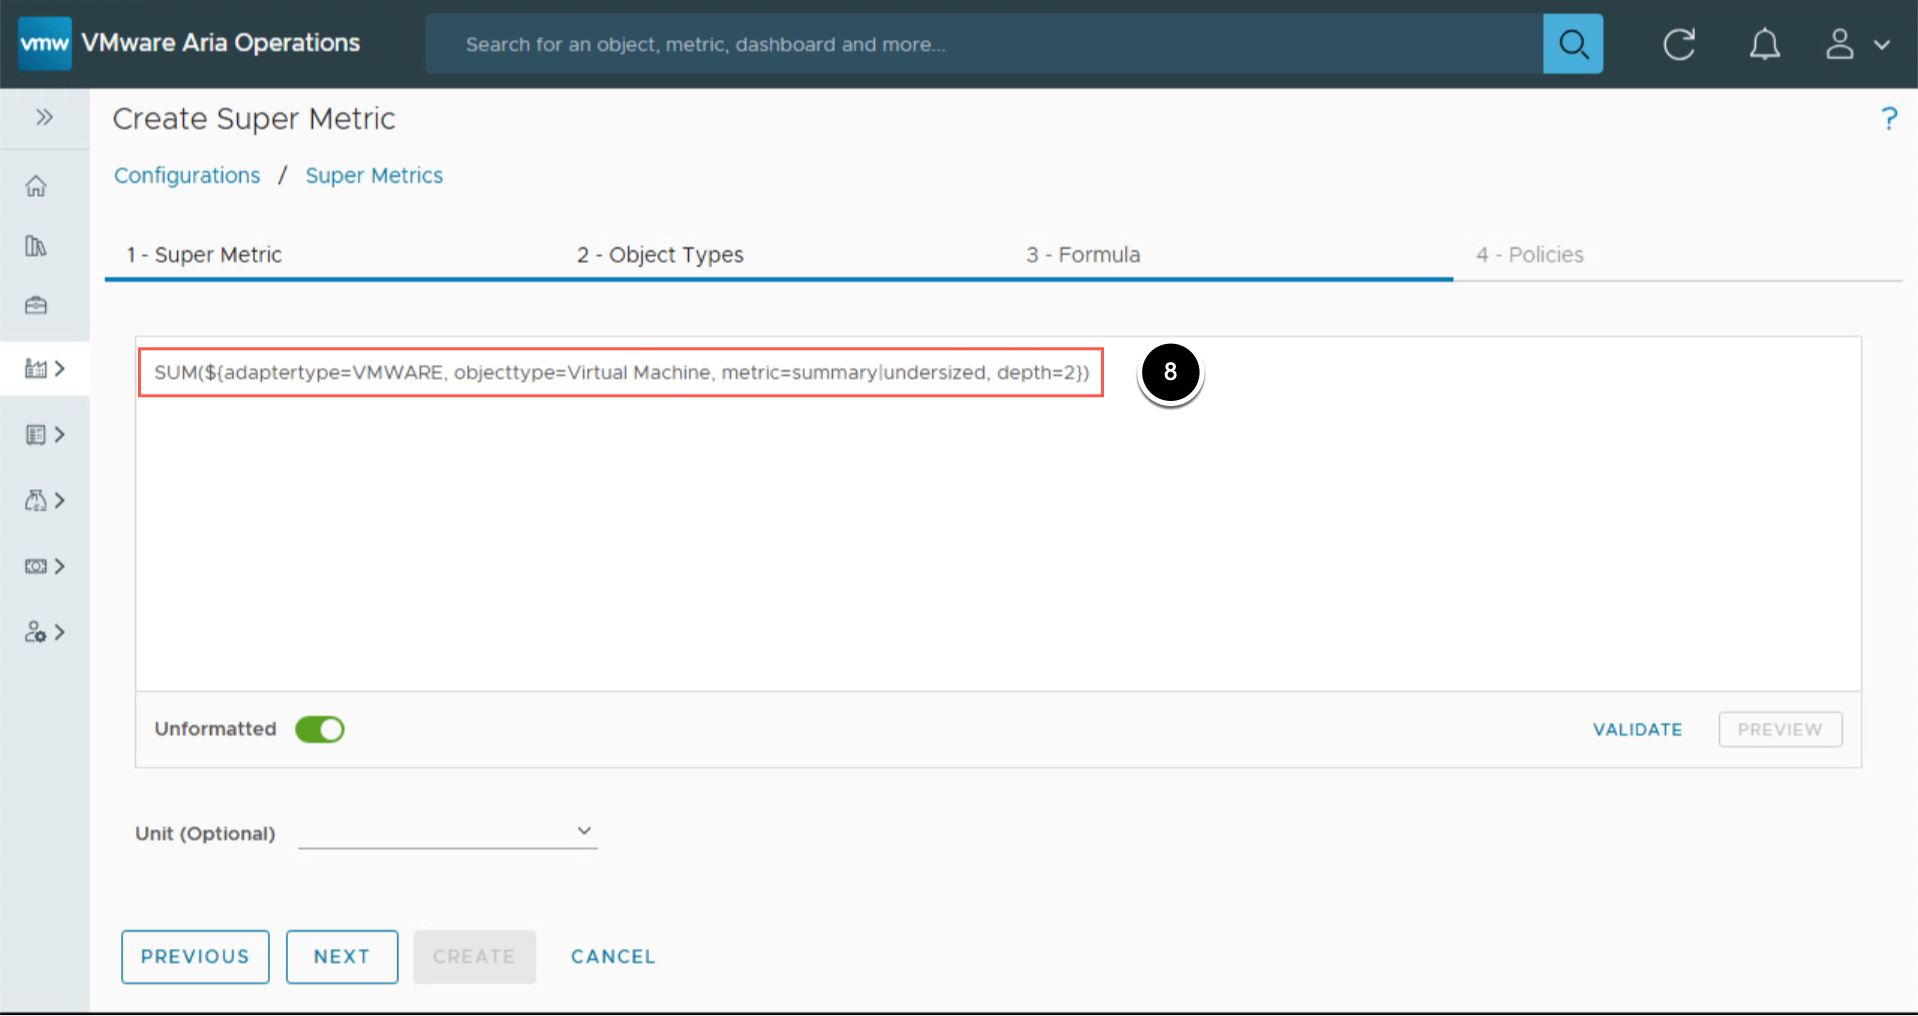
Task: Click the NEXT button
Action: point(342,957)
